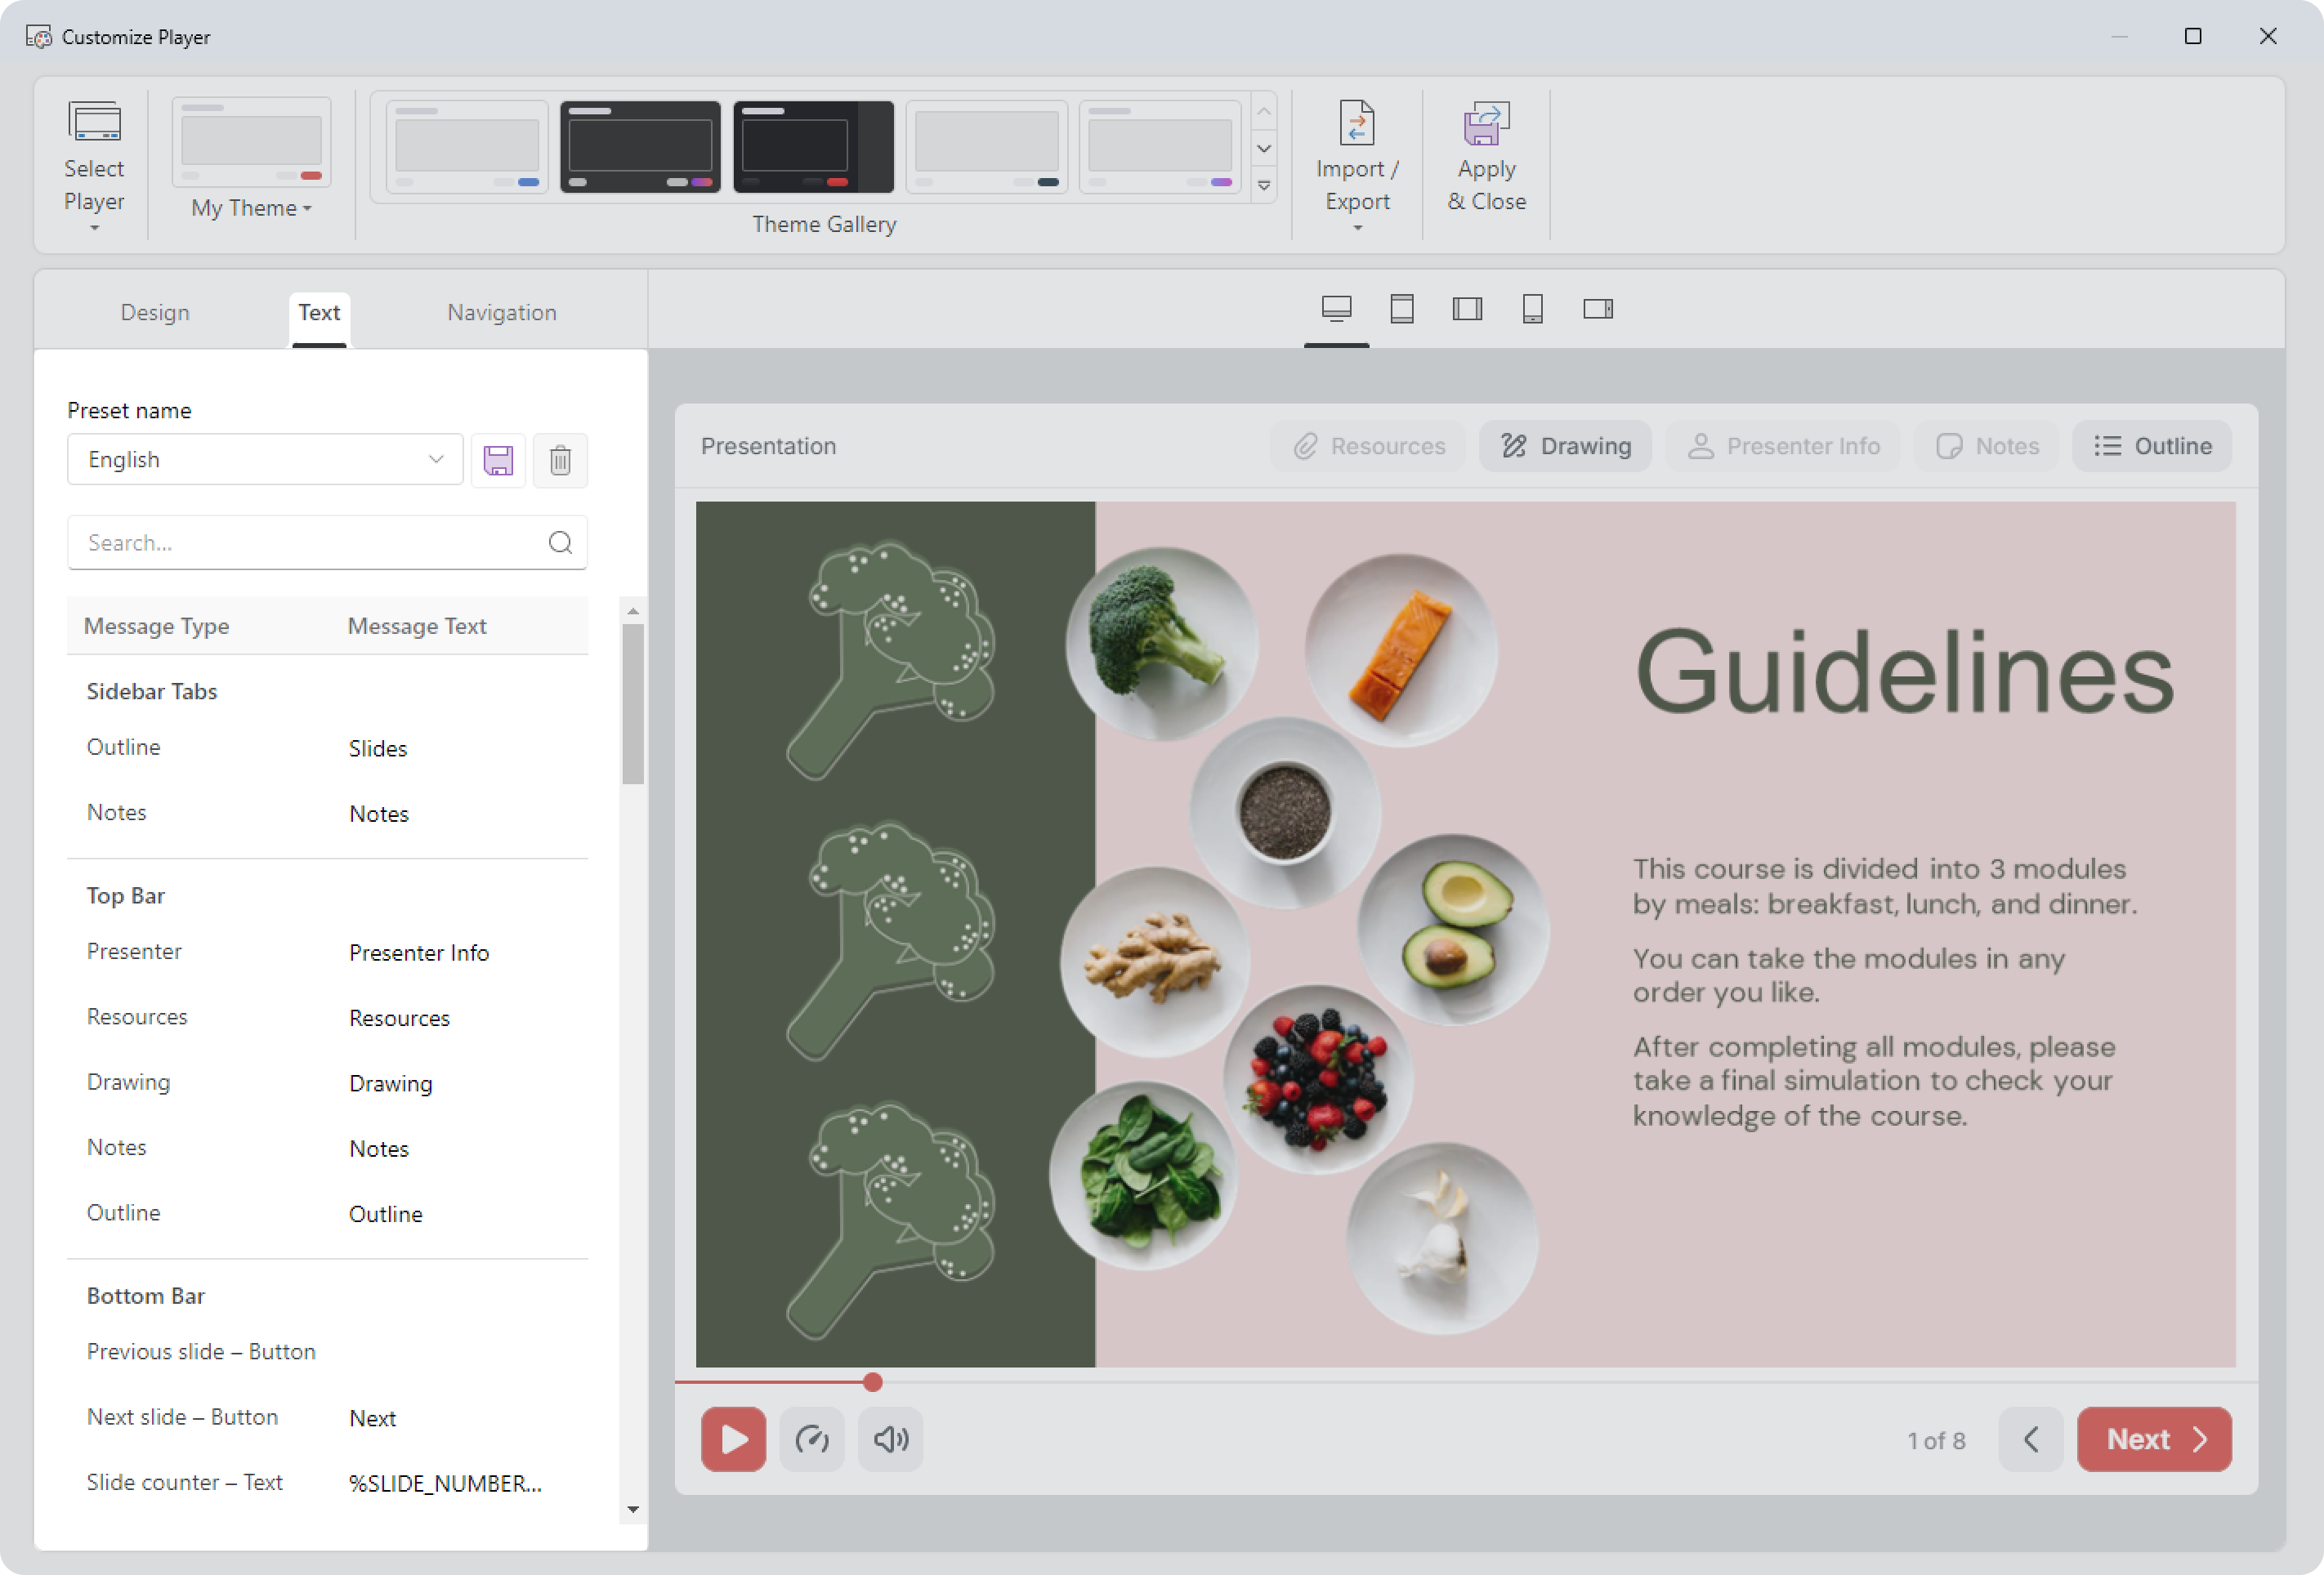The height and width of the screenshot is (1575, 2324).
Task: Expand the My Theme dropdown
Action: [x=251, y=208]
